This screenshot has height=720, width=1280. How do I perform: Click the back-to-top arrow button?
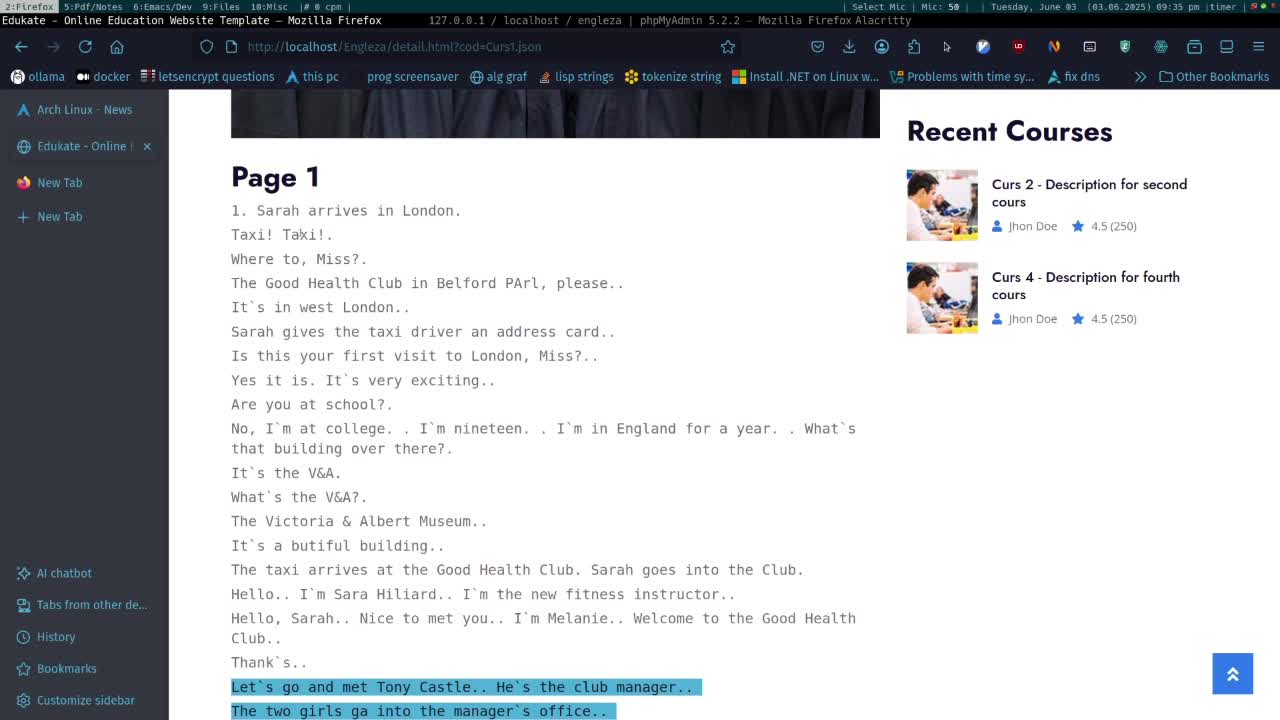[x=1233, y=674]
